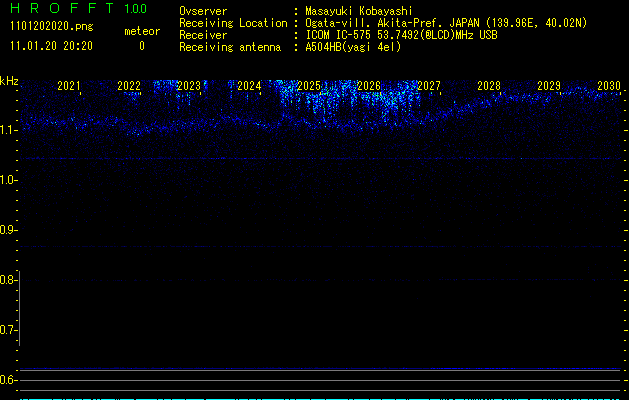629x400 pixels.
Task: Click the 0.8 kHz axis label
Action: tap(7, 280)
